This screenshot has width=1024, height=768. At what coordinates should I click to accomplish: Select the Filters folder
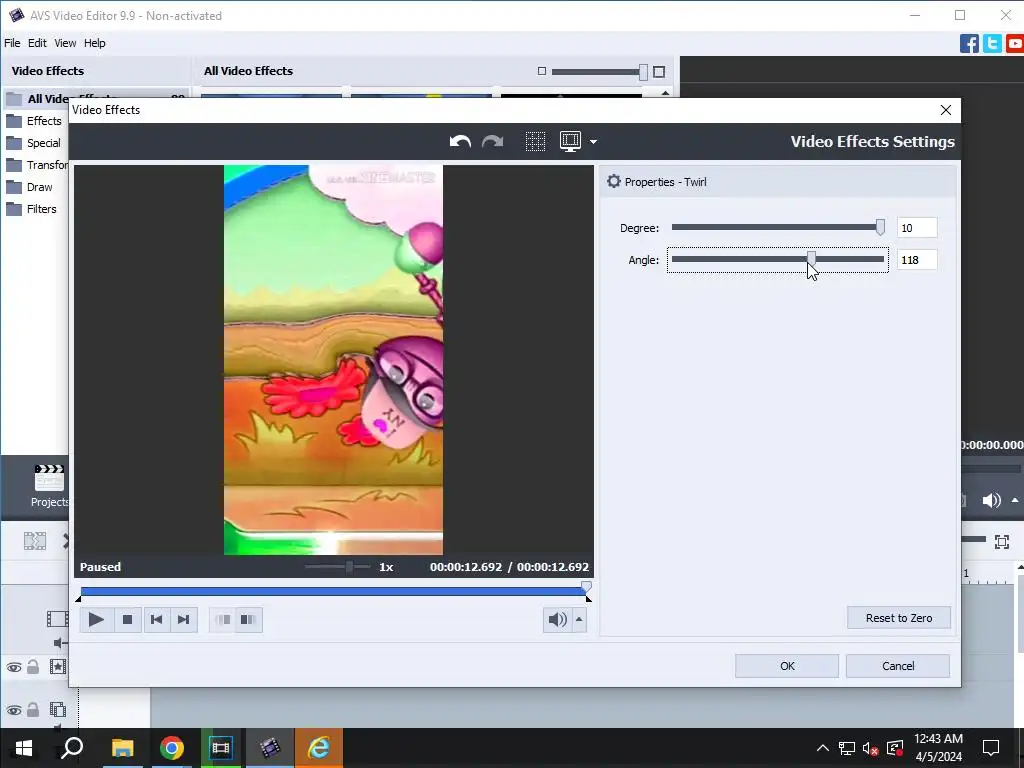coord(32,209)
